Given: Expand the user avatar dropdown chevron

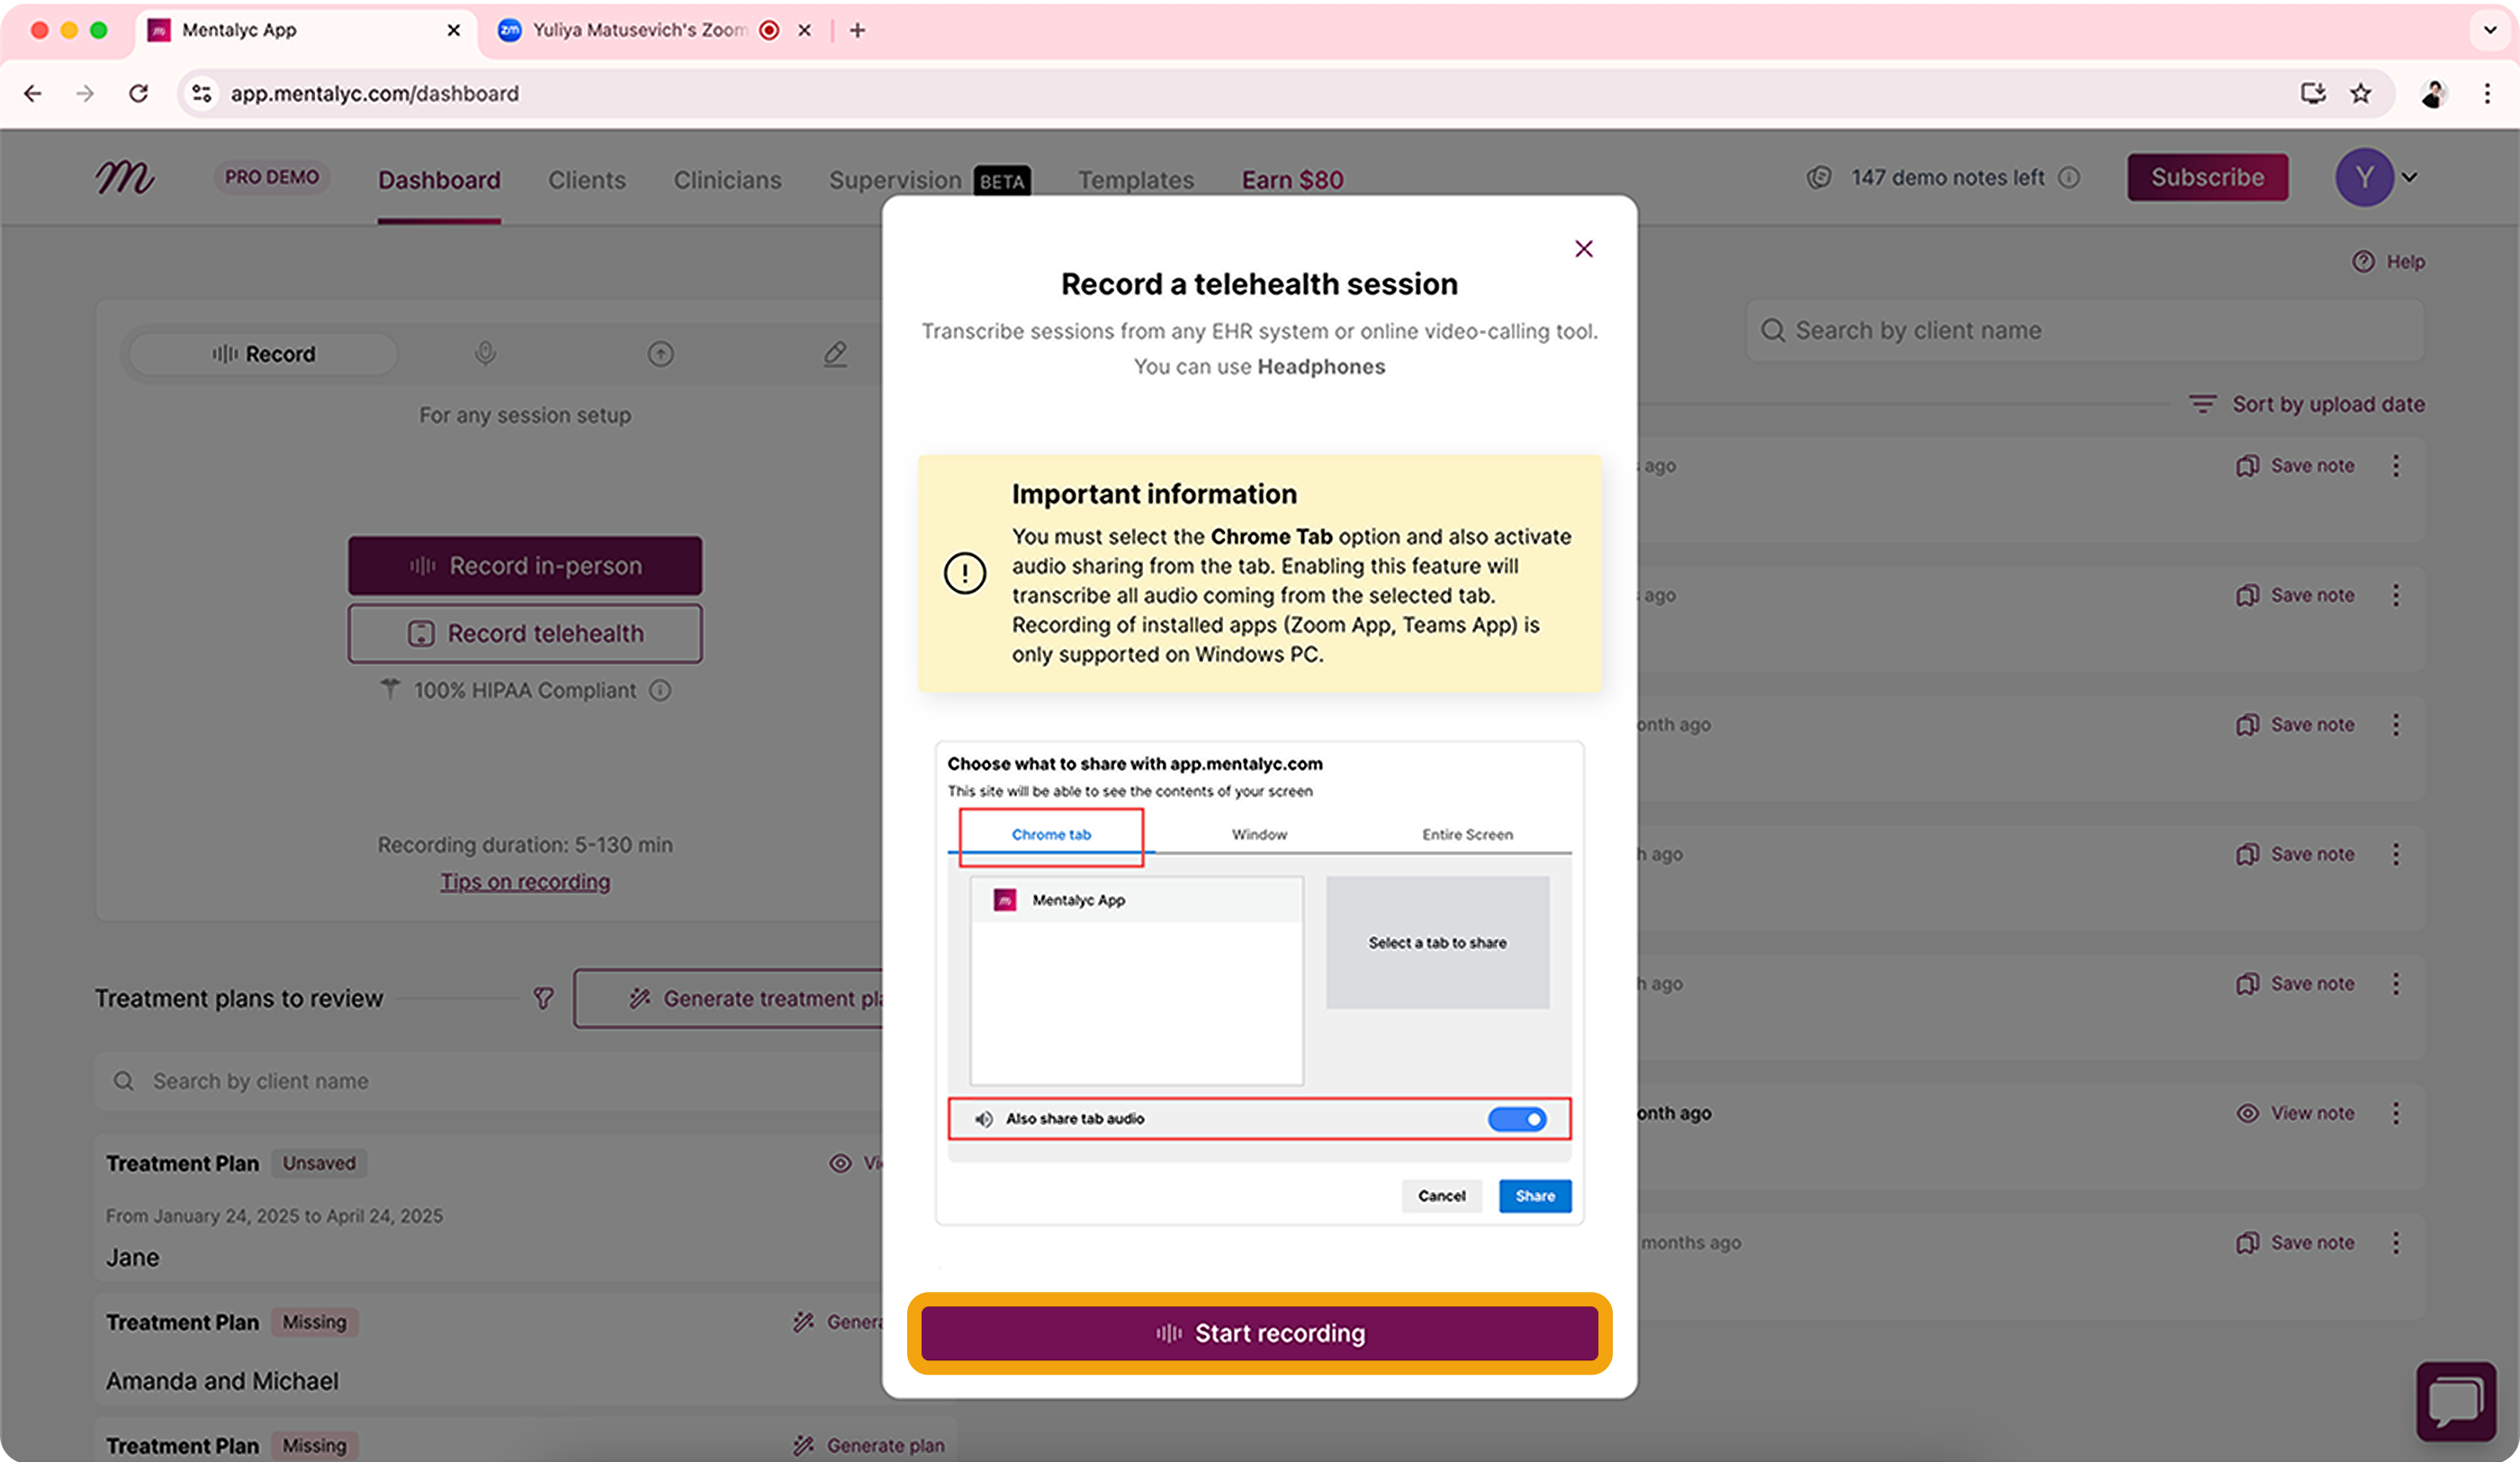Looking at the screenshot, I should click(x=2410, y=178).
